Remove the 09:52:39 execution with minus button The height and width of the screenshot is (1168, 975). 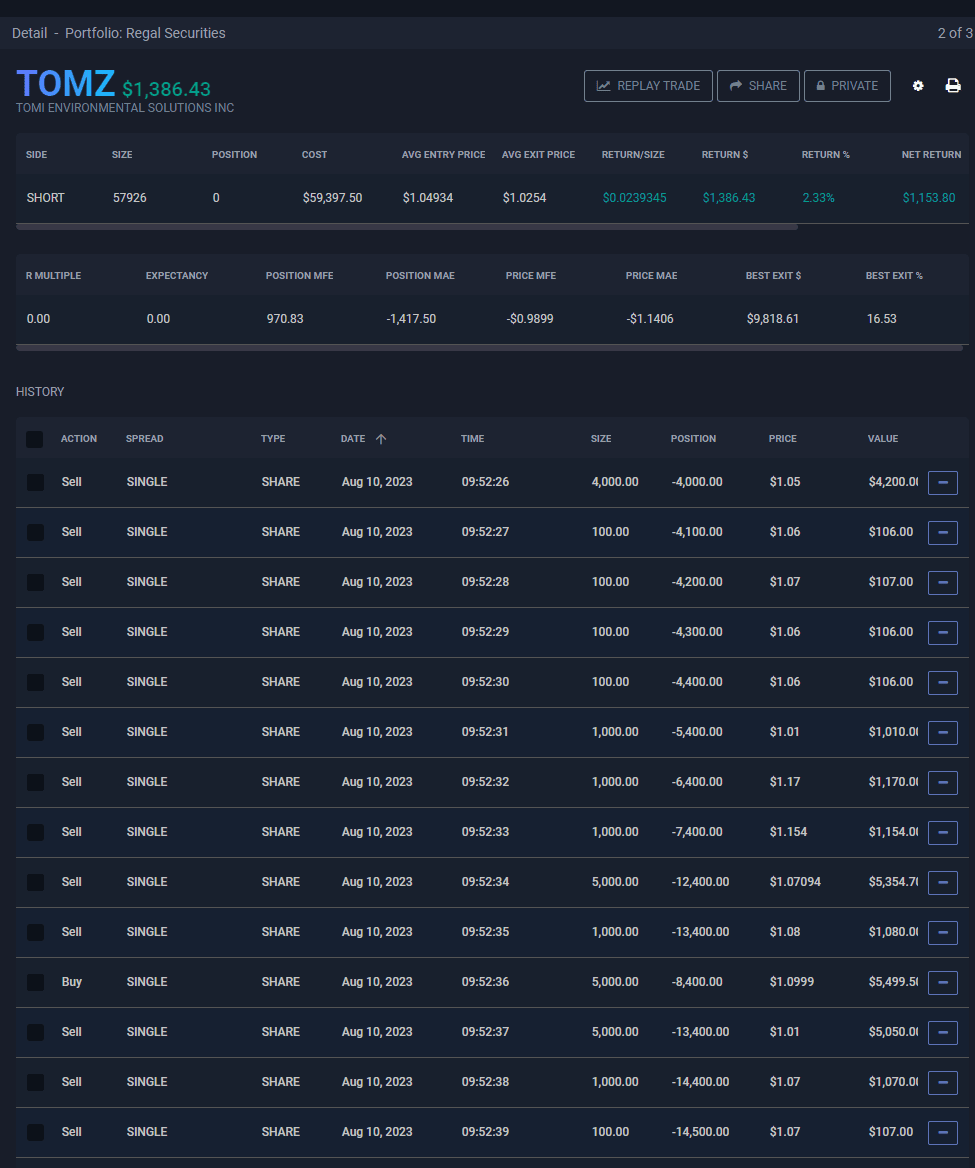pyautogui.click(x=942, y=1132)
